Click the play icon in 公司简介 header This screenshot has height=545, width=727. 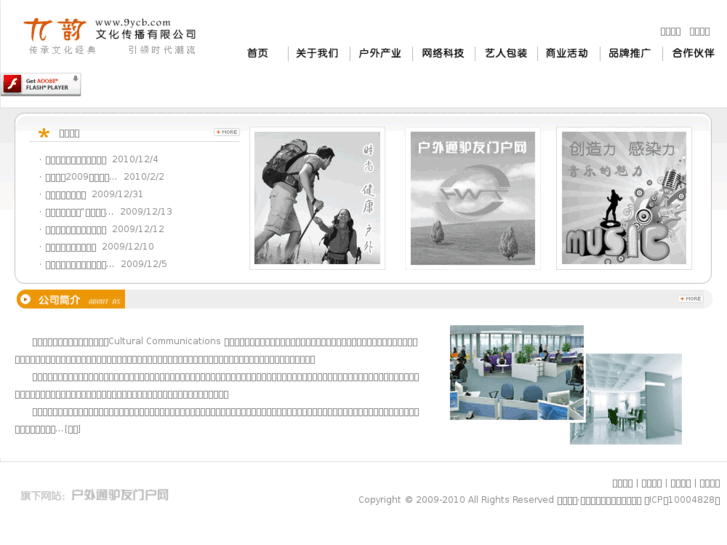pos(26,300)
